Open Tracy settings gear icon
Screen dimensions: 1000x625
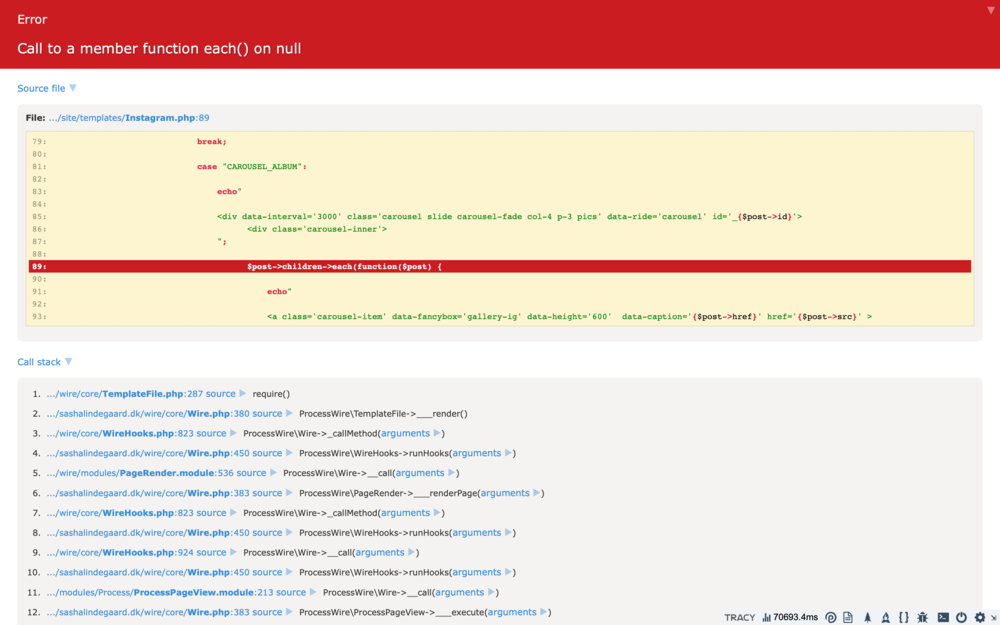[979, 618]
